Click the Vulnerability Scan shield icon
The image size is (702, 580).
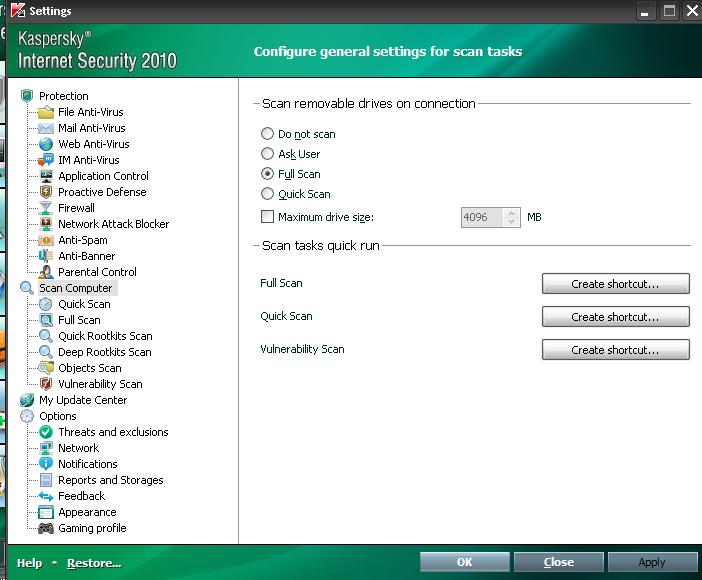(x=46, y=384)
